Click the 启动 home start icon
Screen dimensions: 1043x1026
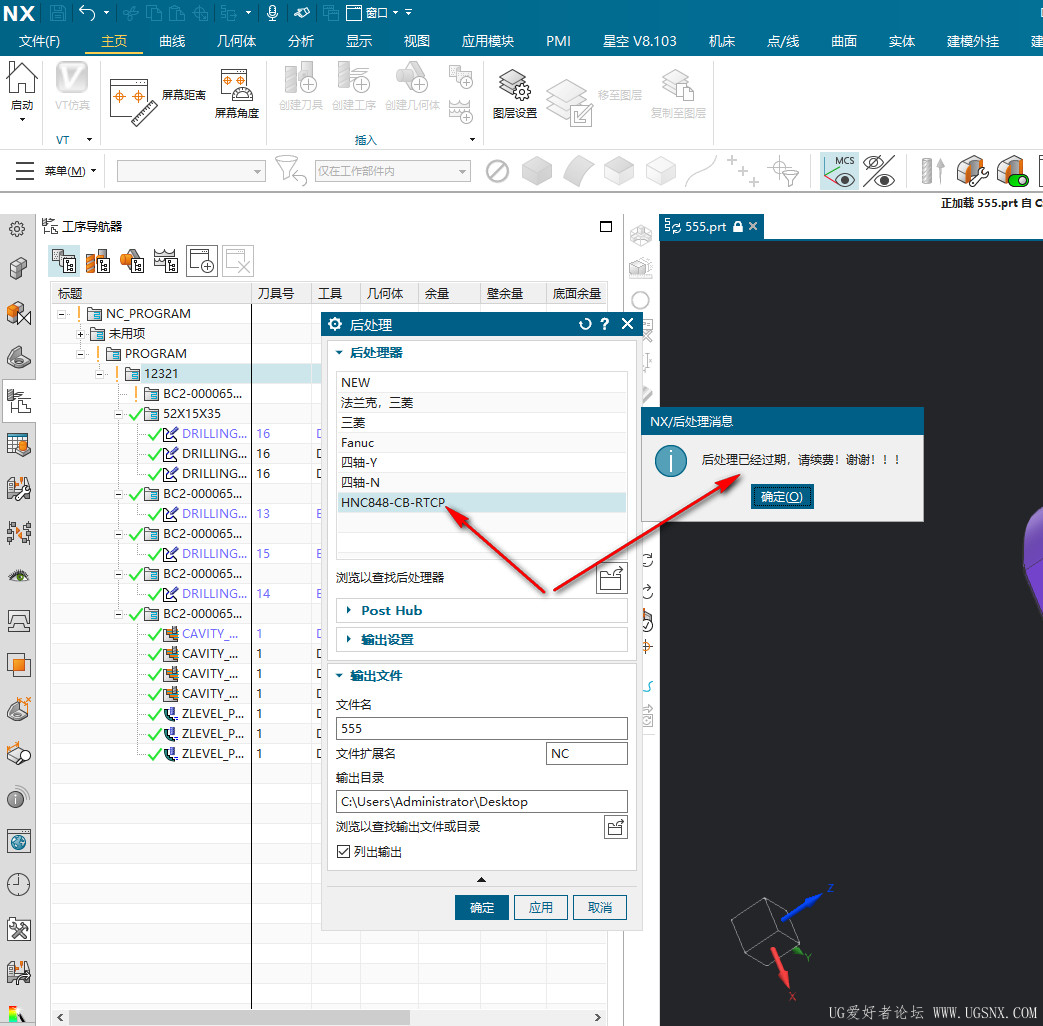click(22, 90)
